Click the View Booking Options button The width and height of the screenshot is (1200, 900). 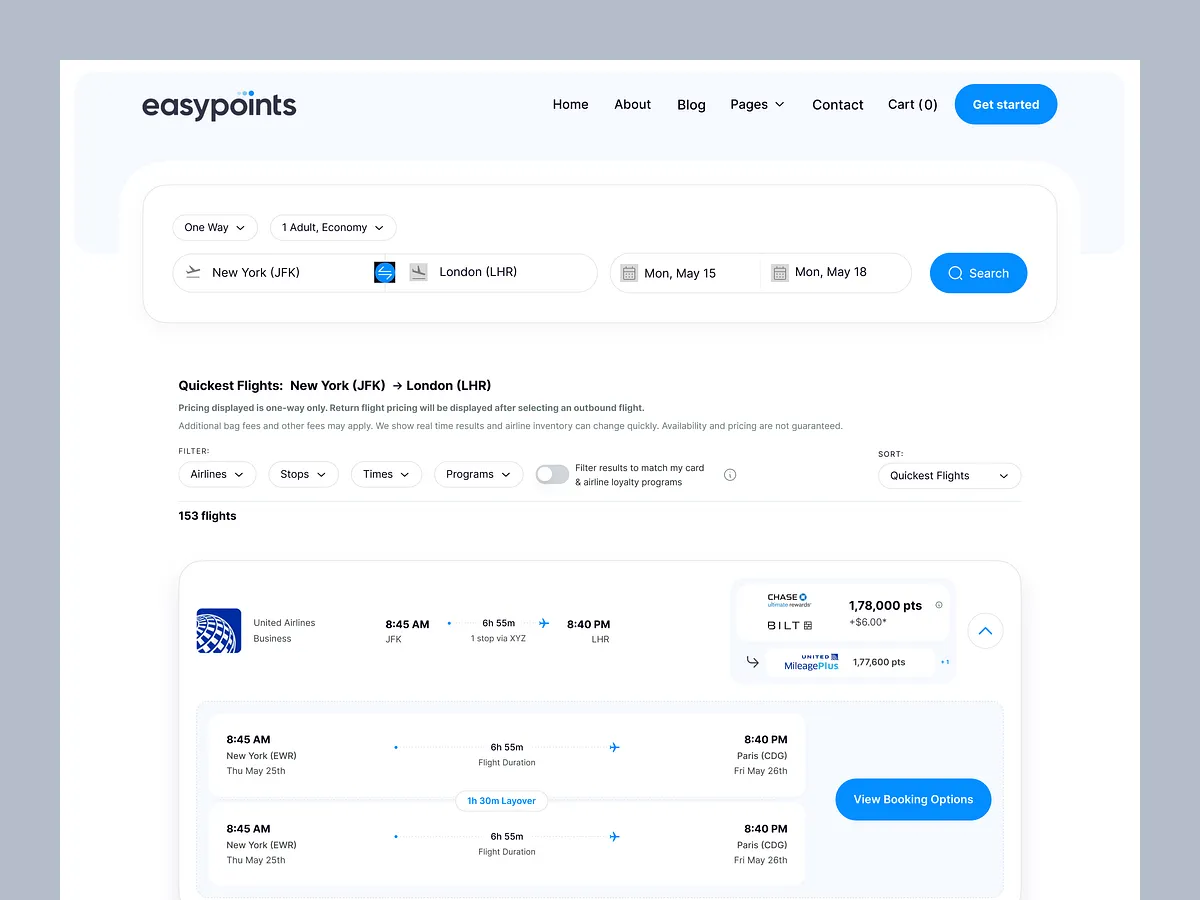click(x=913, y=799)
